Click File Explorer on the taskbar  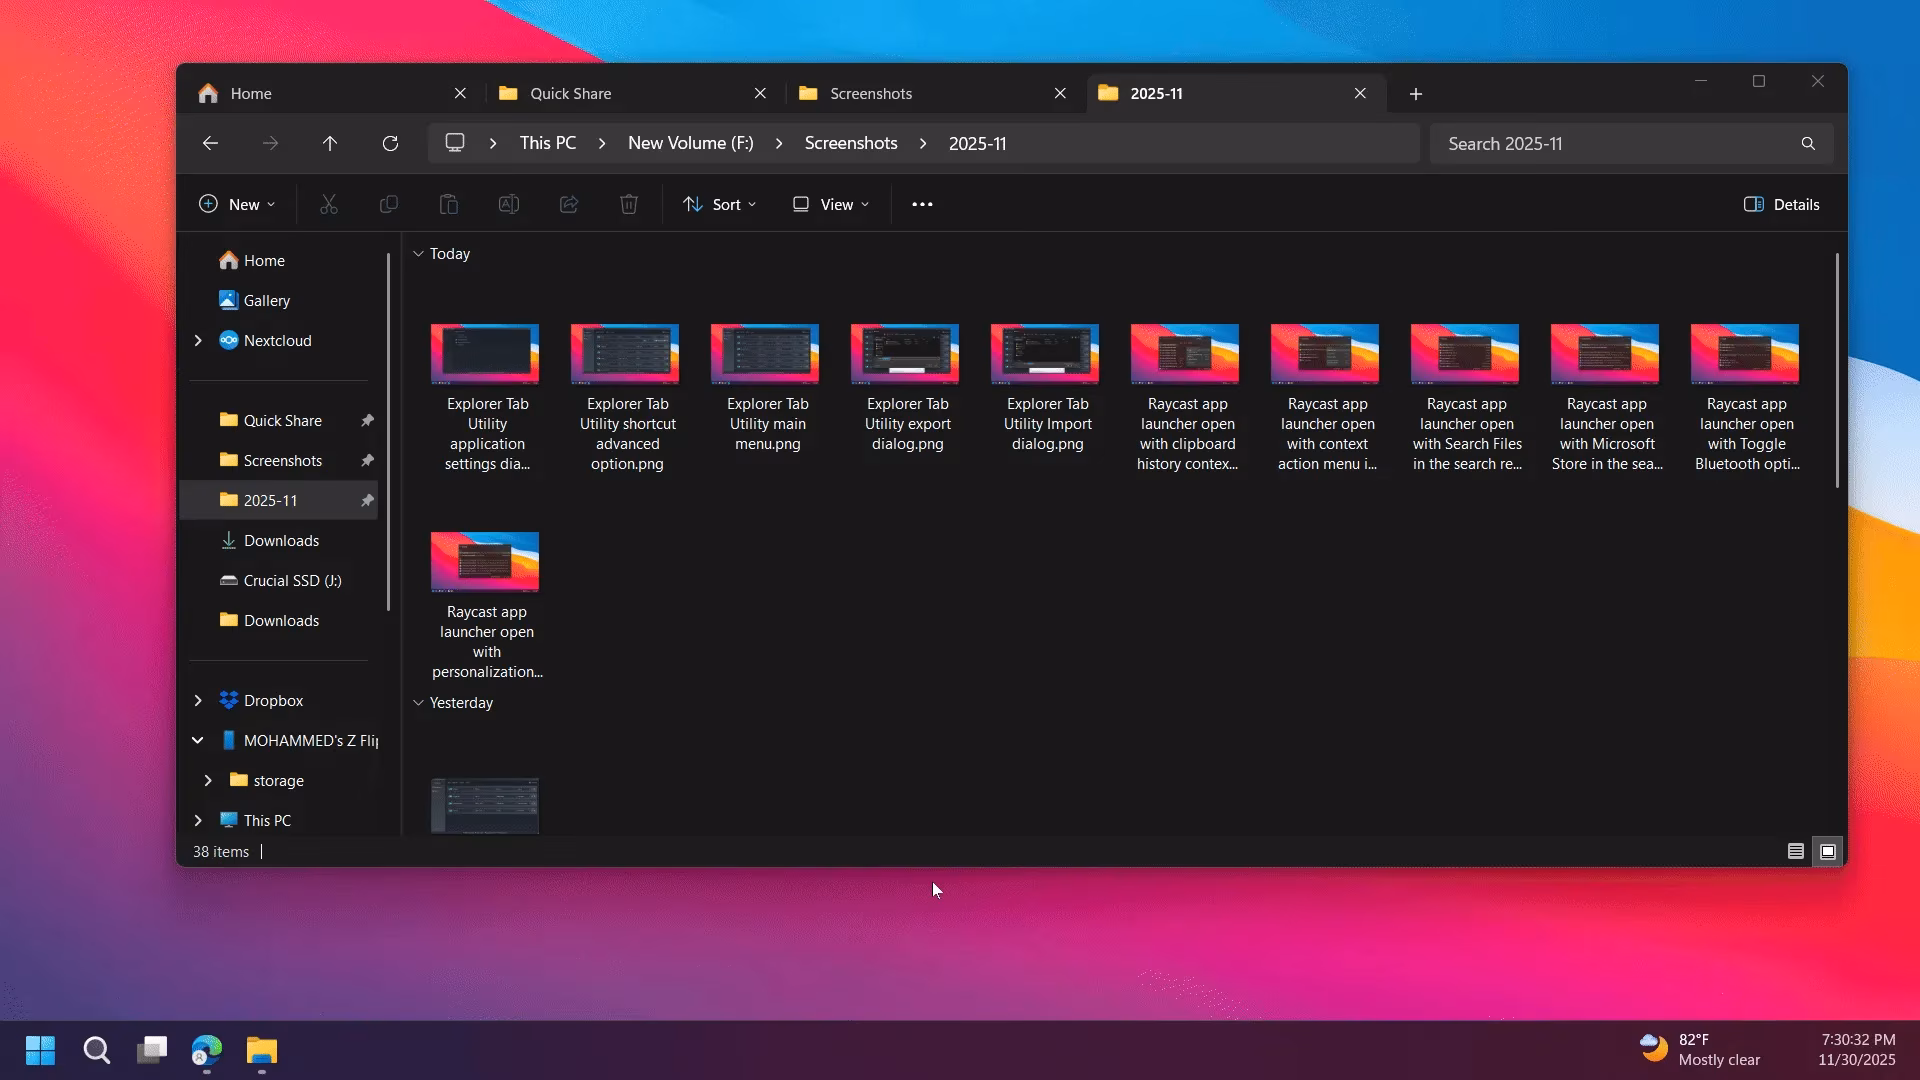[x=262, y=1050]
